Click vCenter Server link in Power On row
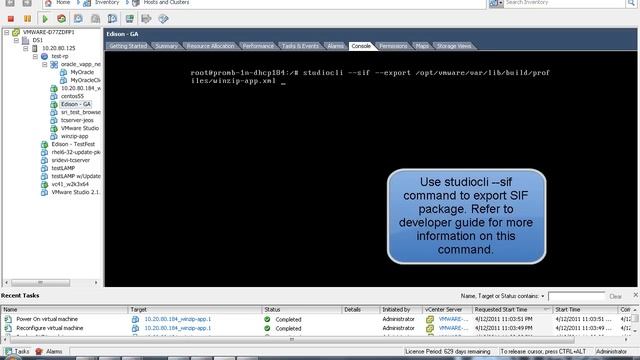 [x=453, y=319]
